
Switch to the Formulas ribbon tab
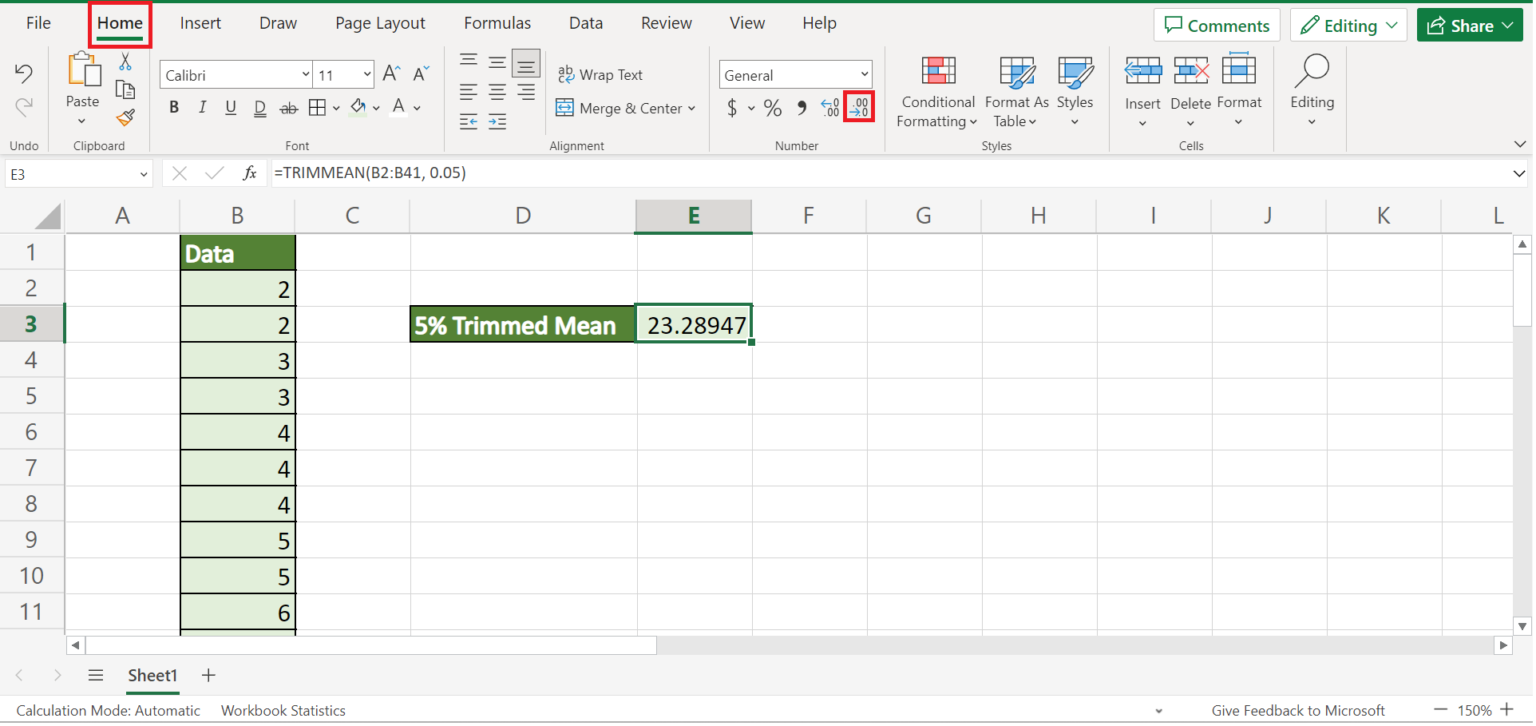point(497,22)
